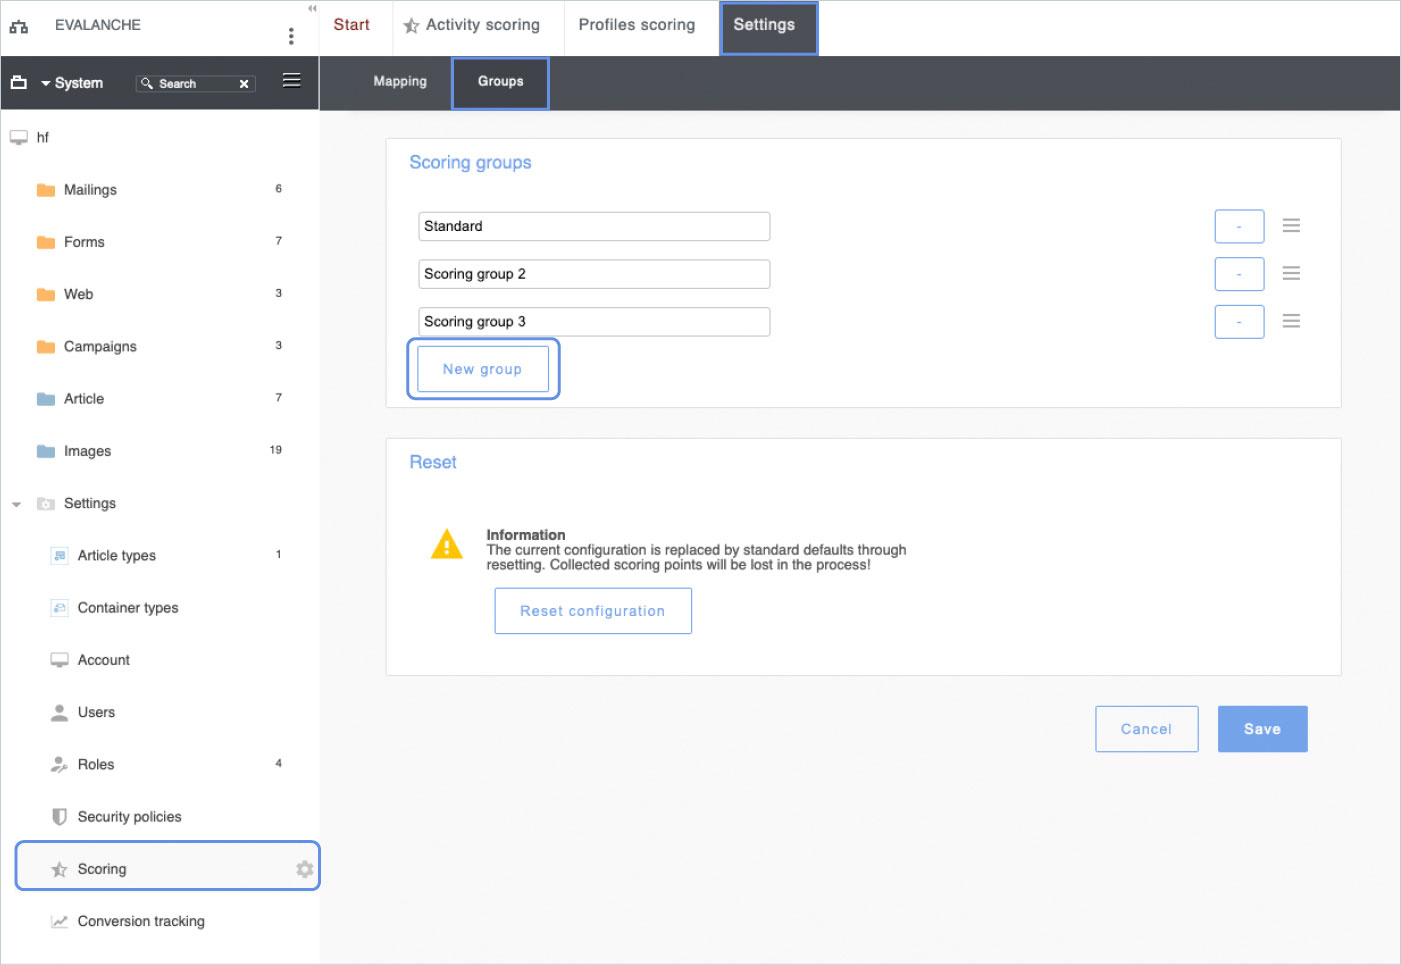Select the Security policies shield item
1401x965 pixels.
(129, 817)
